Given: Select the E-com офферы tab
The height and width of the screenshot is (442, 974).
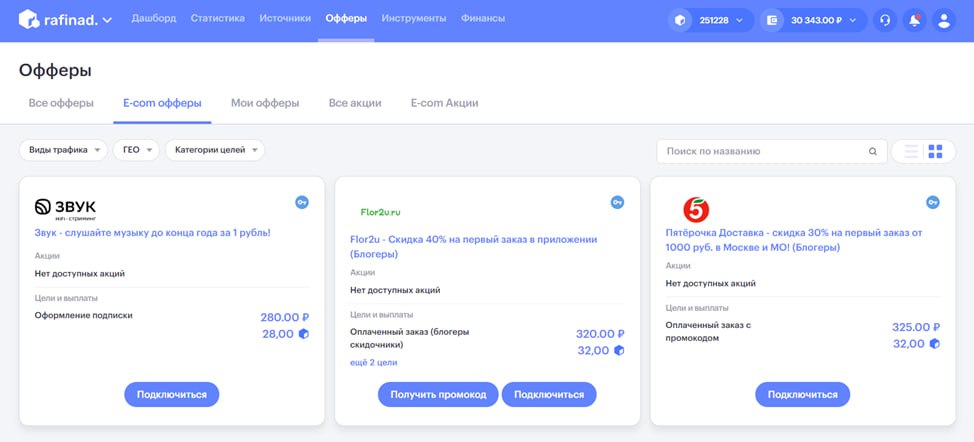Looking at the screenshot, I should [162, 103].
